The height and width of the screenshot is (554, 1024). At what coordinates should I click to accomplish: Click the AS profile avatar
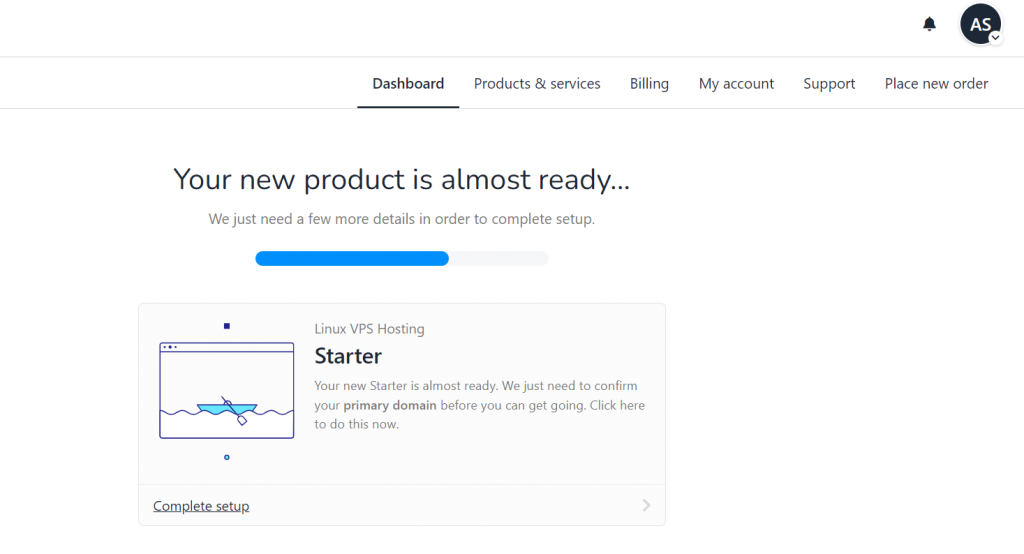979,24
